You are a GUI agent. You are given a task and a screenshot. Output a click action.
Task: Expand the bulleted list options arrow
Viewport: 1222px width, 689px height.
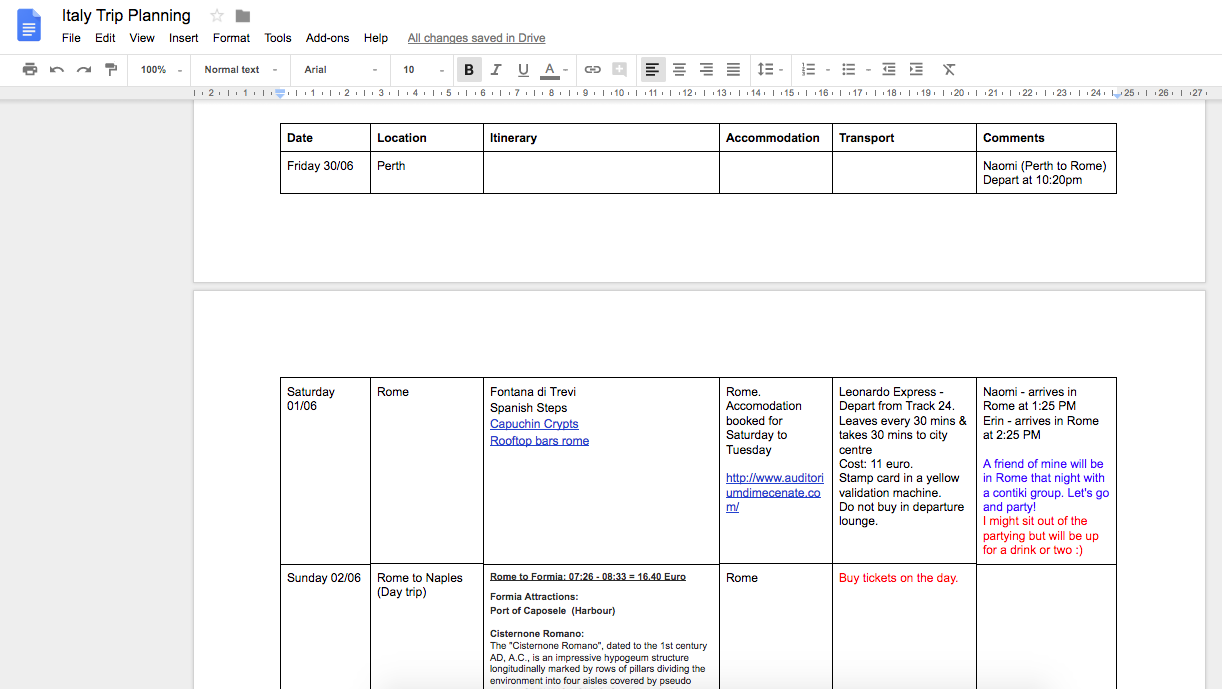[x=868, y=70]
